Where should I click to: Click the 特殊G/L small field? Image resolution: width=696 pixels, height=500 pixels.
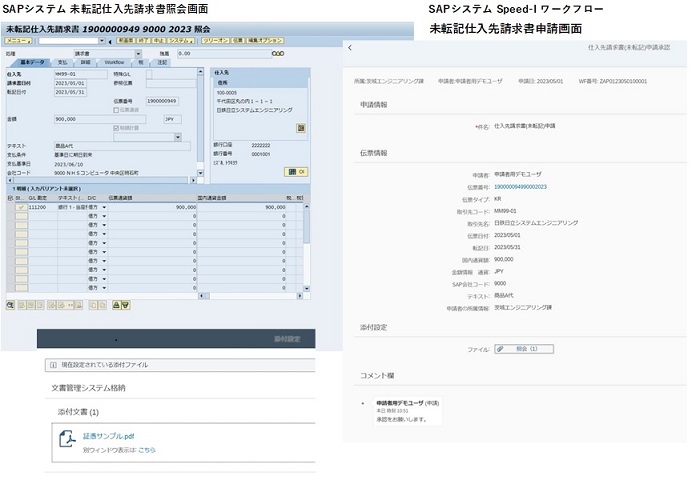pos(149,74)
